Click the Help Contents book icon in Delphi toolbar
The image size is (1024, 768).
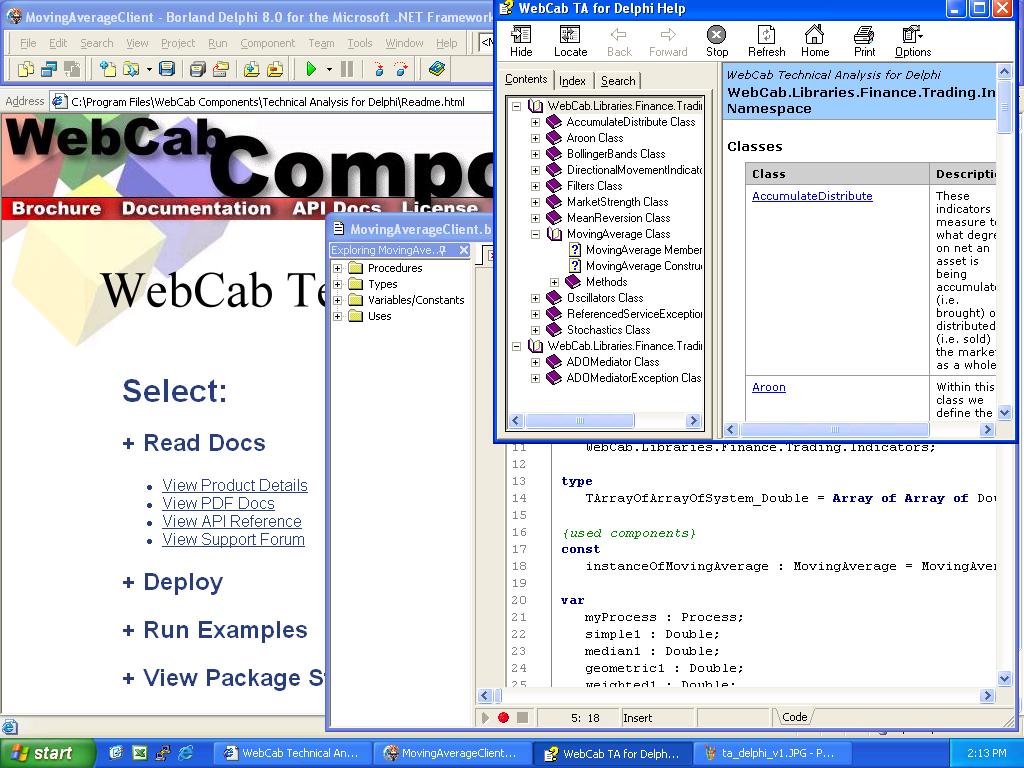(x=437, y=69)
